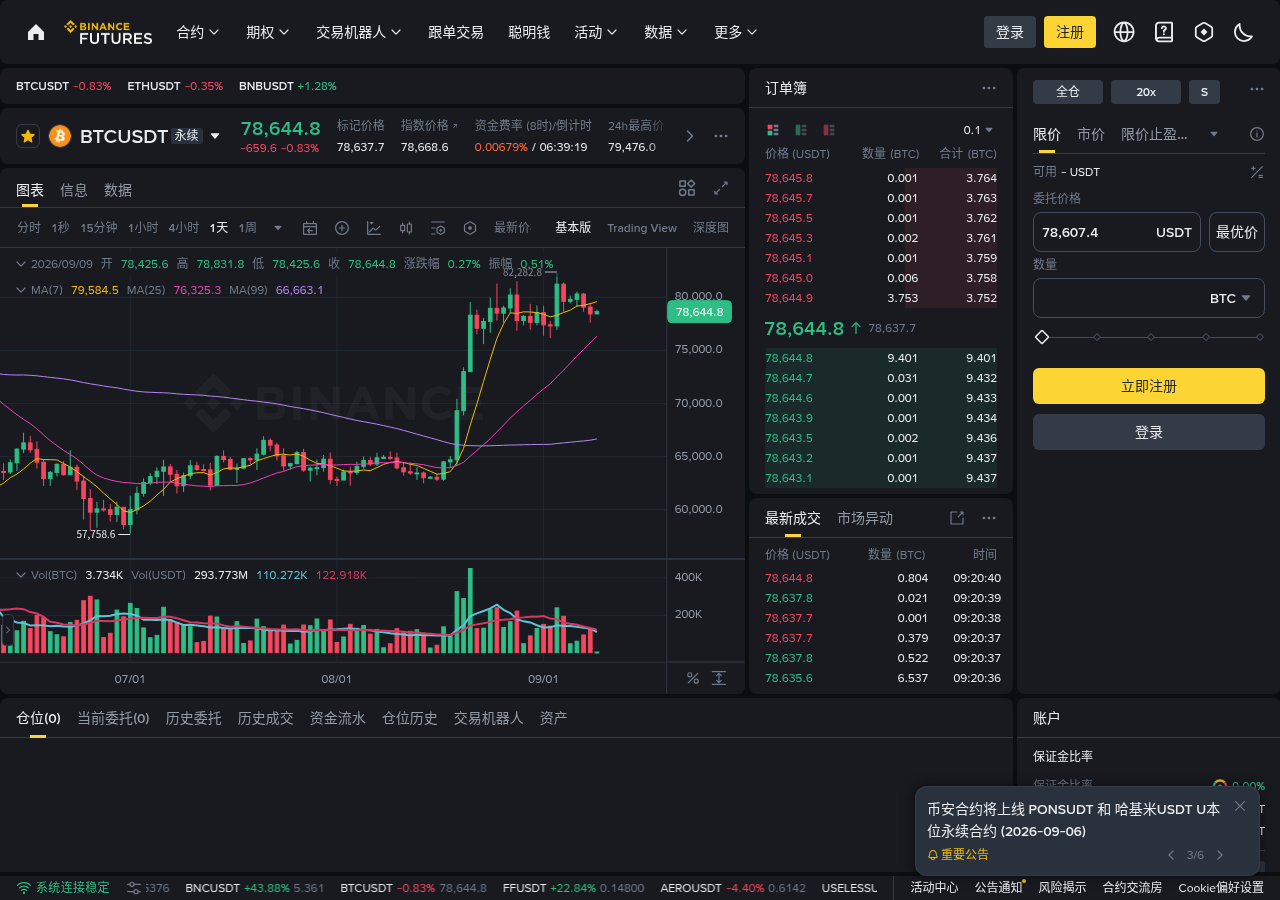The height and width of the screenshot is (900, 1280).
Task: Click the hexagon chart settings icon
Action: pos(470,228)
